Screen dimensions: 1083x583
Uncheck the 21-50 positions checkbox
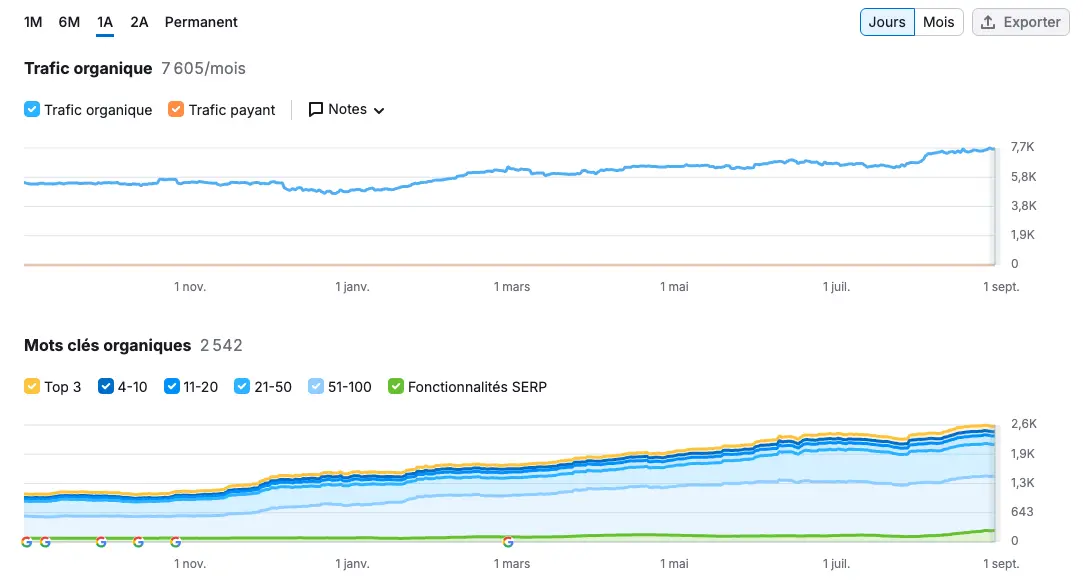(x=242, y=386)
